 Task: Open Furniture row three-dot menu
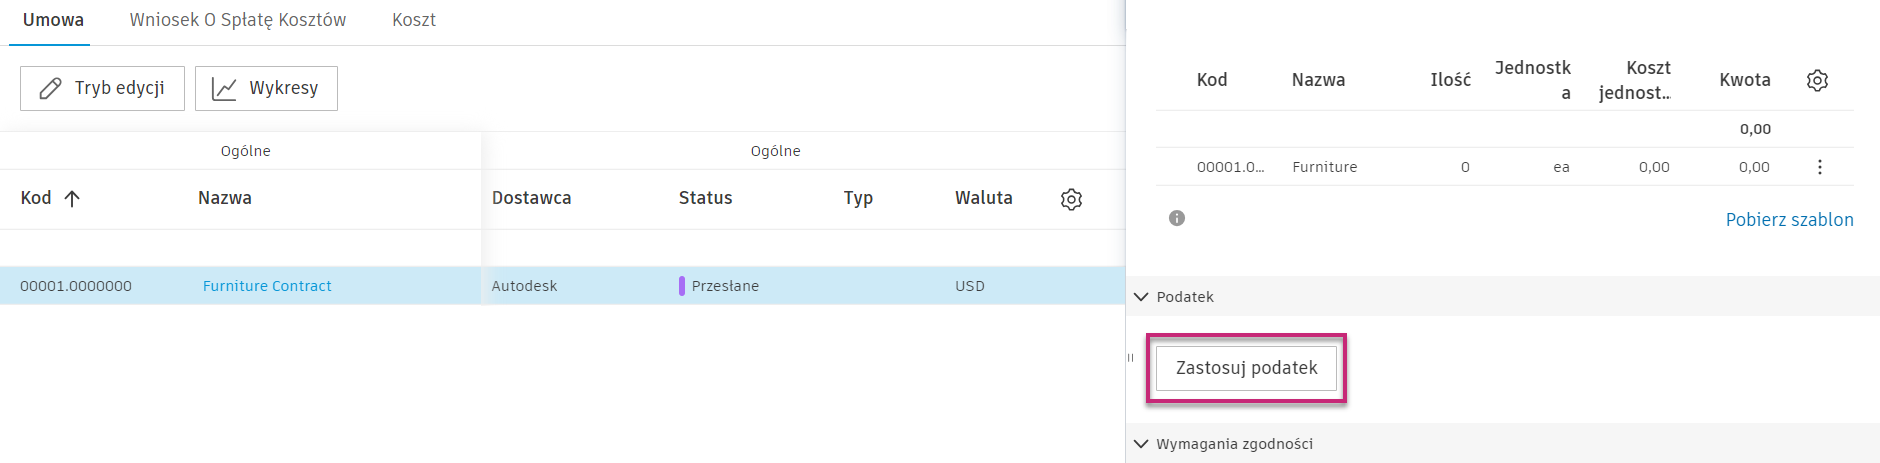click(1819, 167)
